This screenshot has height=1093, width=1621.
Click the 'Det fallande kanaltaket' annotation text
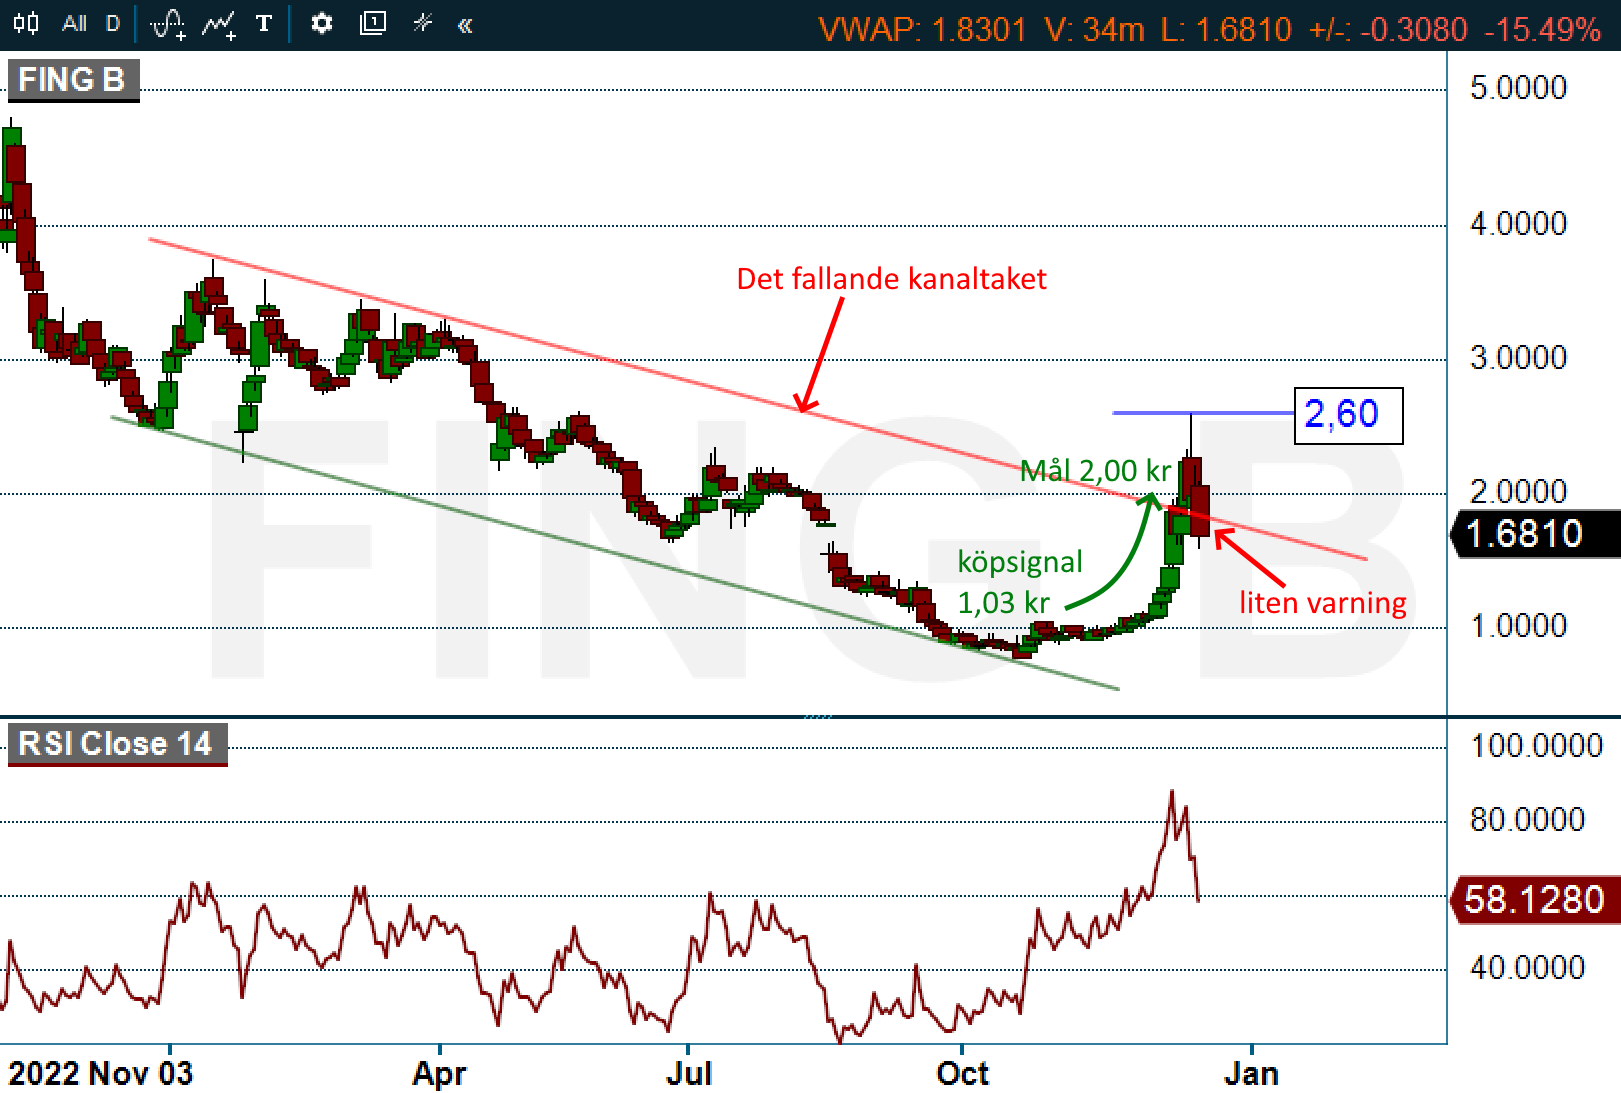pyautogui.click(x=891, y=279)
